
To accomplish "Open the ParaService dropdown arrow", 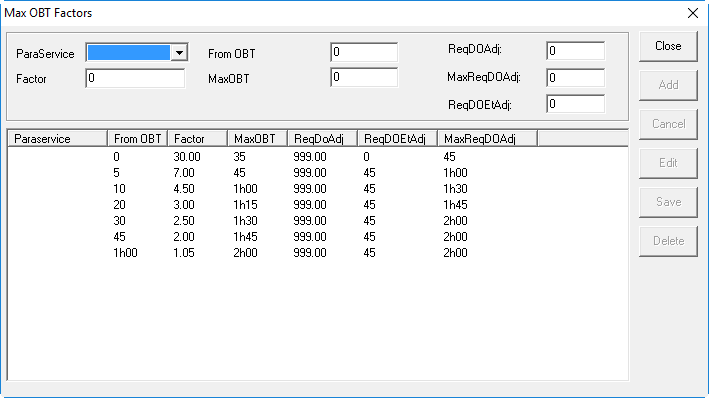I will (180, 53).
